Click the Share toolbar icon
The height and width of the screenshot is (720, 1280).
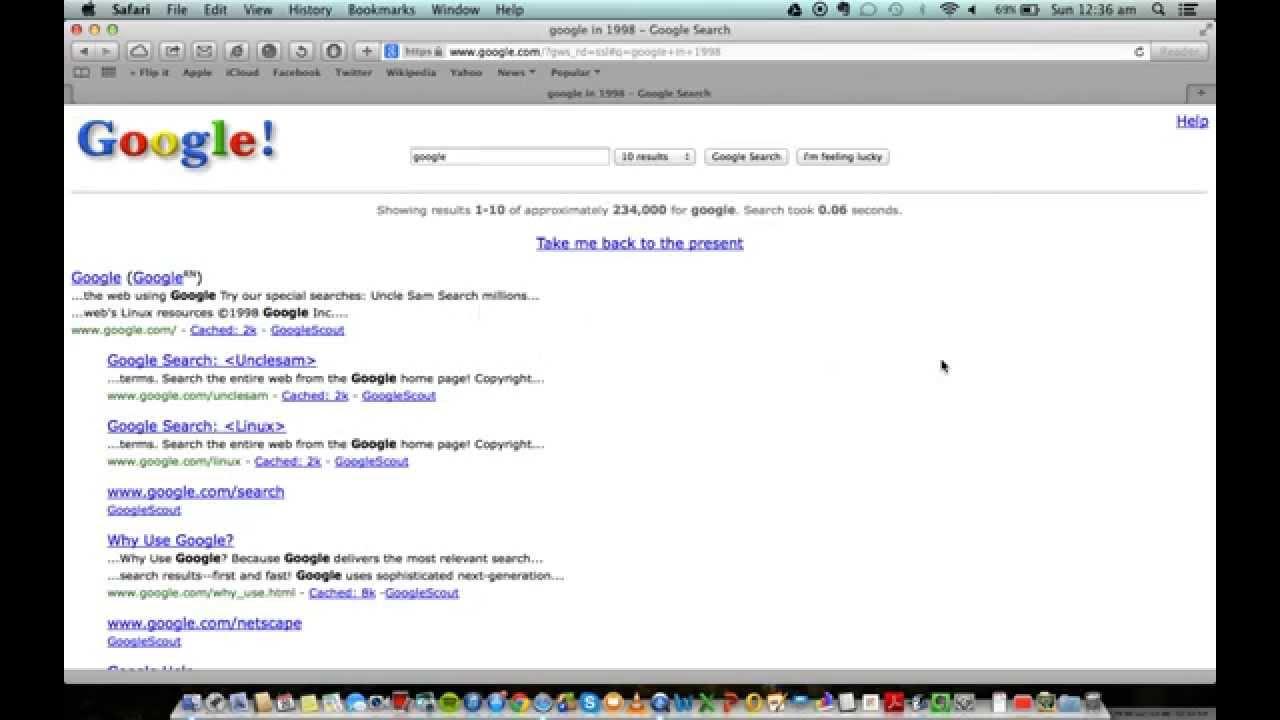172,51
